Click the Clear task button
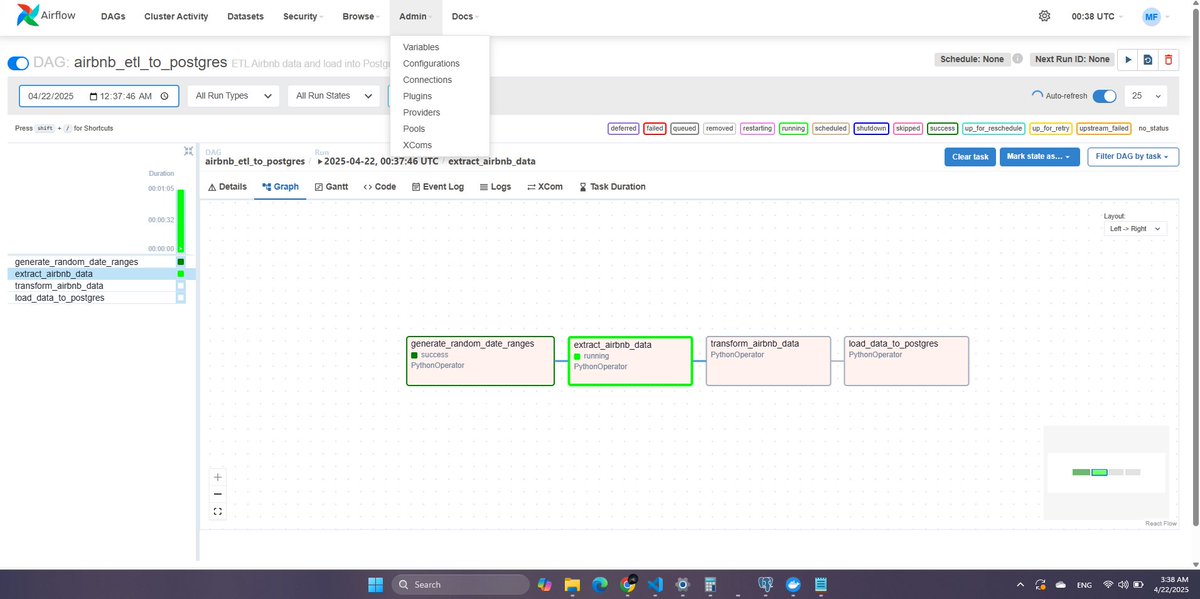The height and width of the screenshot is (599, 1200). 969,157
